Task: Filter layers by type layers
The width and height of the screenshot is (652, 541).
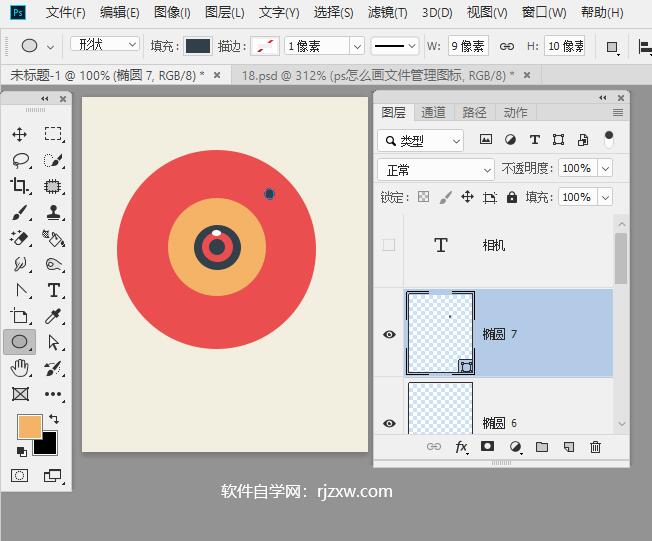Action: pos(535,140)
